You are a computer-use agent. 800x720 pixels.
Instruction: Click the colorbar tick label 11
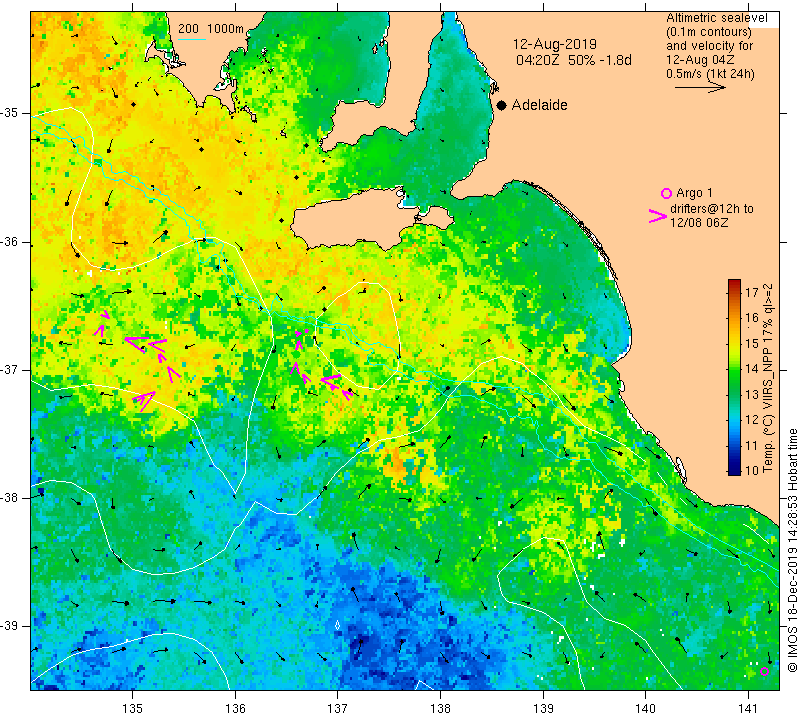click(752, 445)
